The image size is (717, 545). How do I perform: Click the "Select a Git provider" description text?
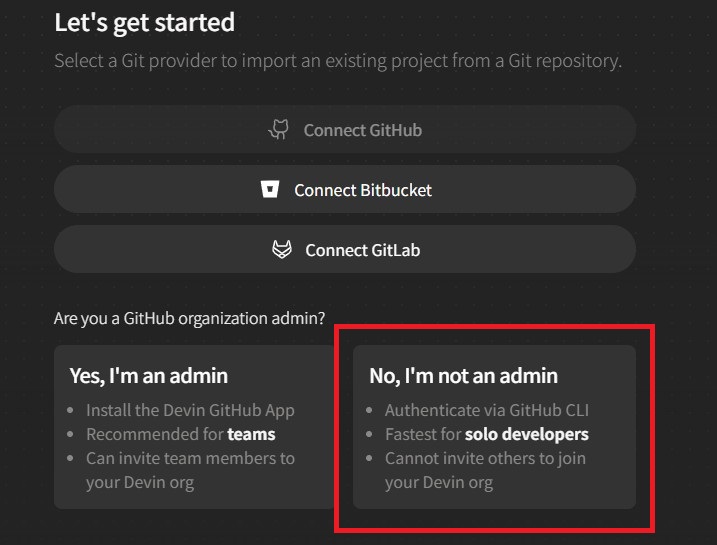click(x=338, y=61)
